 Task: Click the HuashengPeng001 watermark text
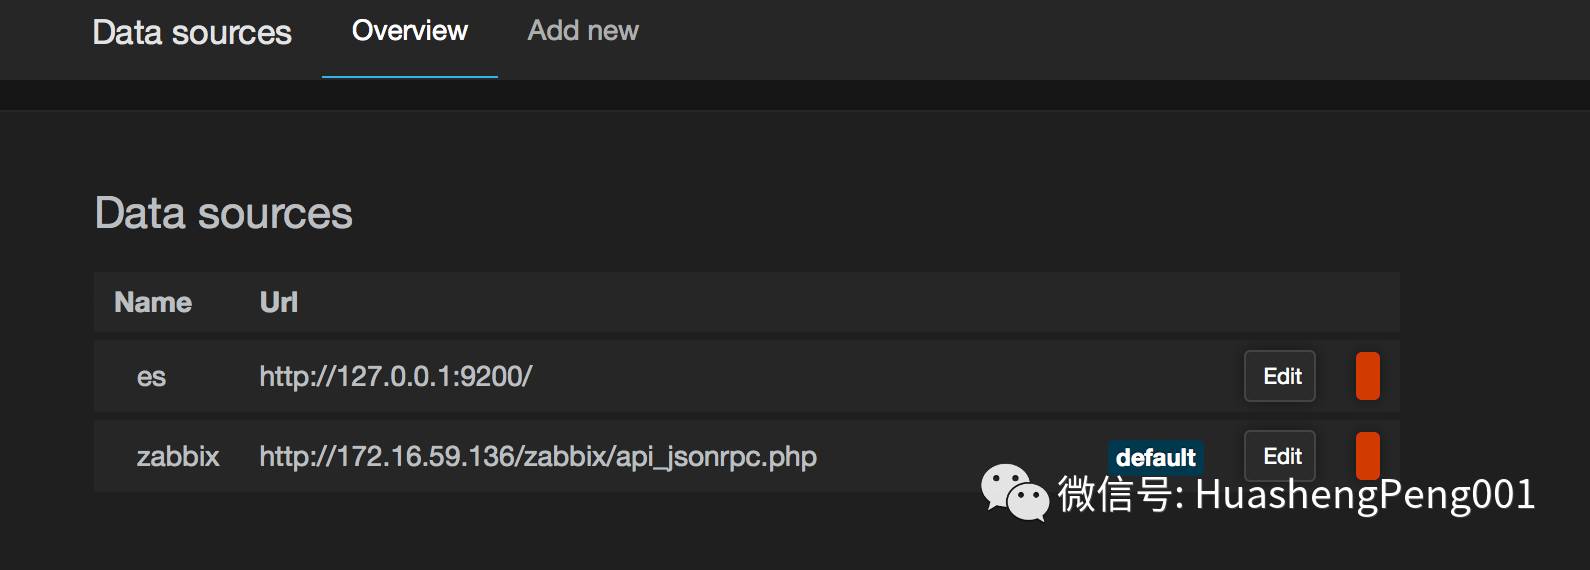[x=1365, y=495]
